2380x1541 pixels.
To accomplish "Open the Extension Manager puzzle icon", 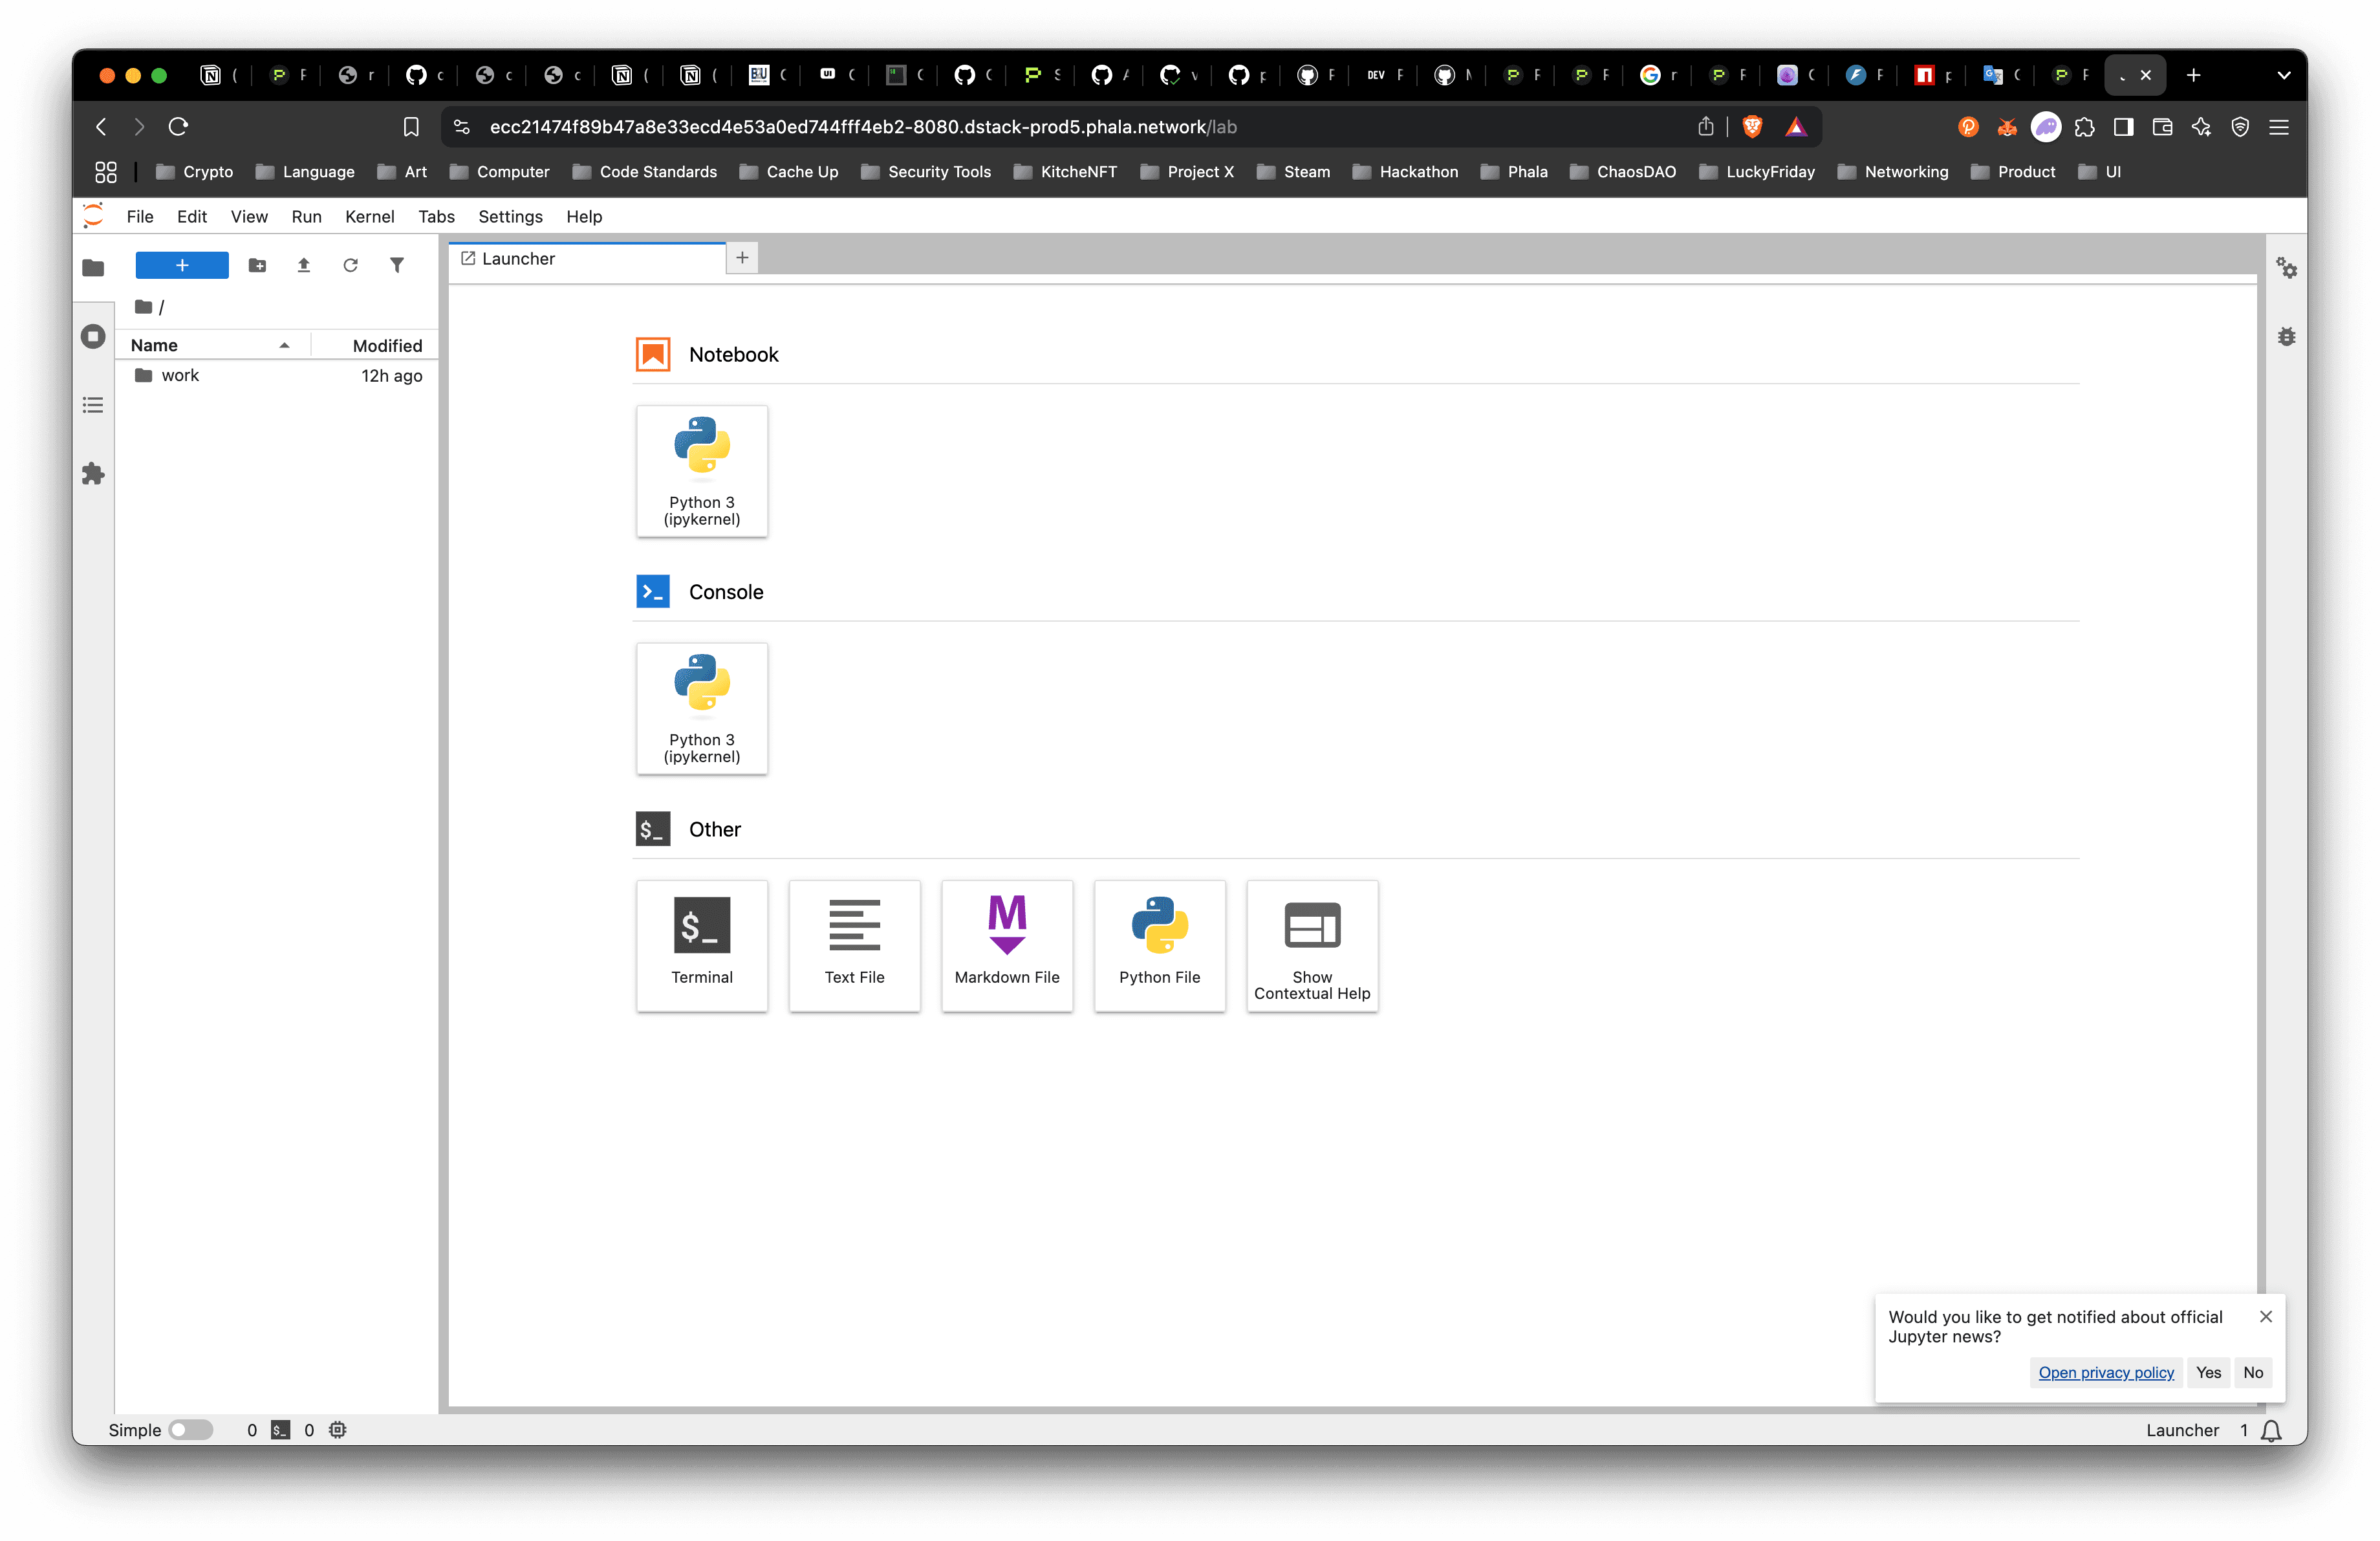I will tap(93, 473).
